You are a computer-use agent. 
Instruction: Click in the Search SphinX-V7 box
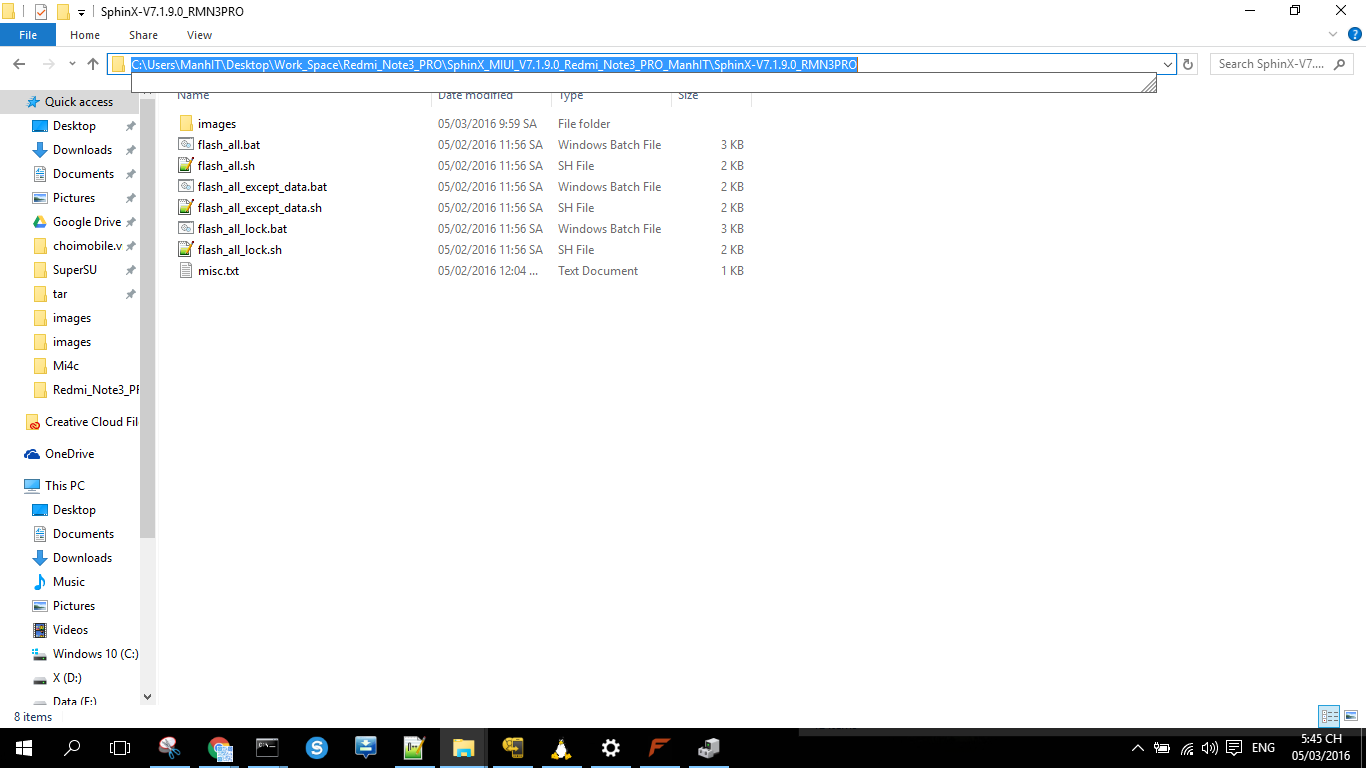[1270, 64]
